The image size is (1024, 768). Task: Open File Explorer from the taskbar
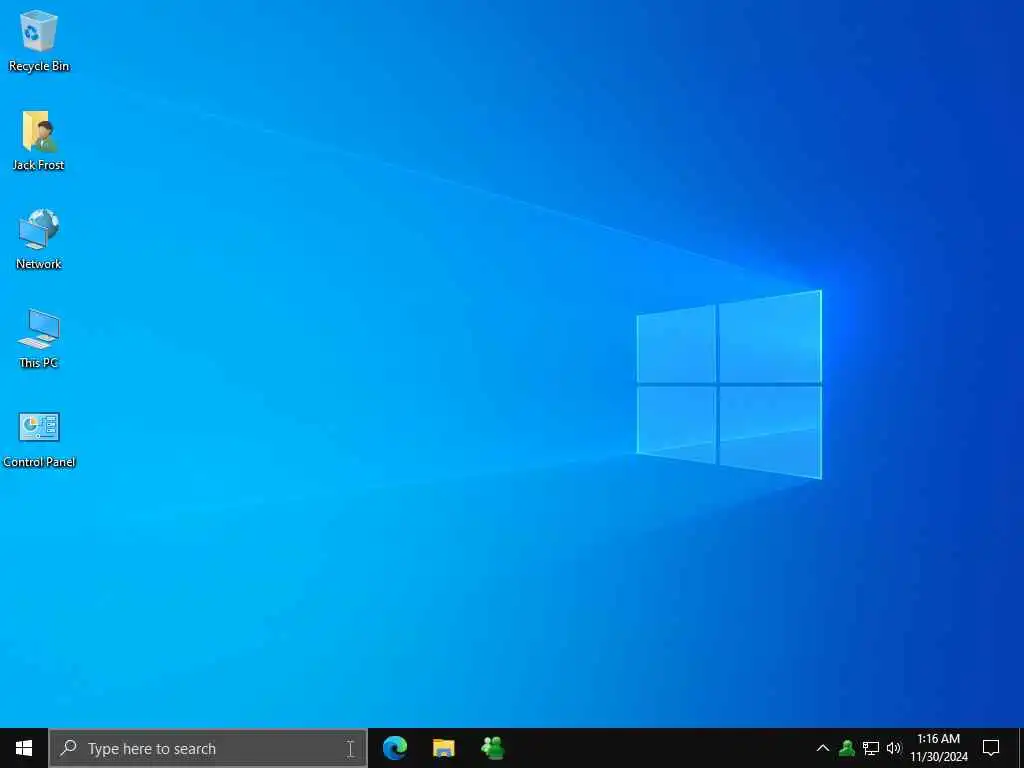click(443, 748)
